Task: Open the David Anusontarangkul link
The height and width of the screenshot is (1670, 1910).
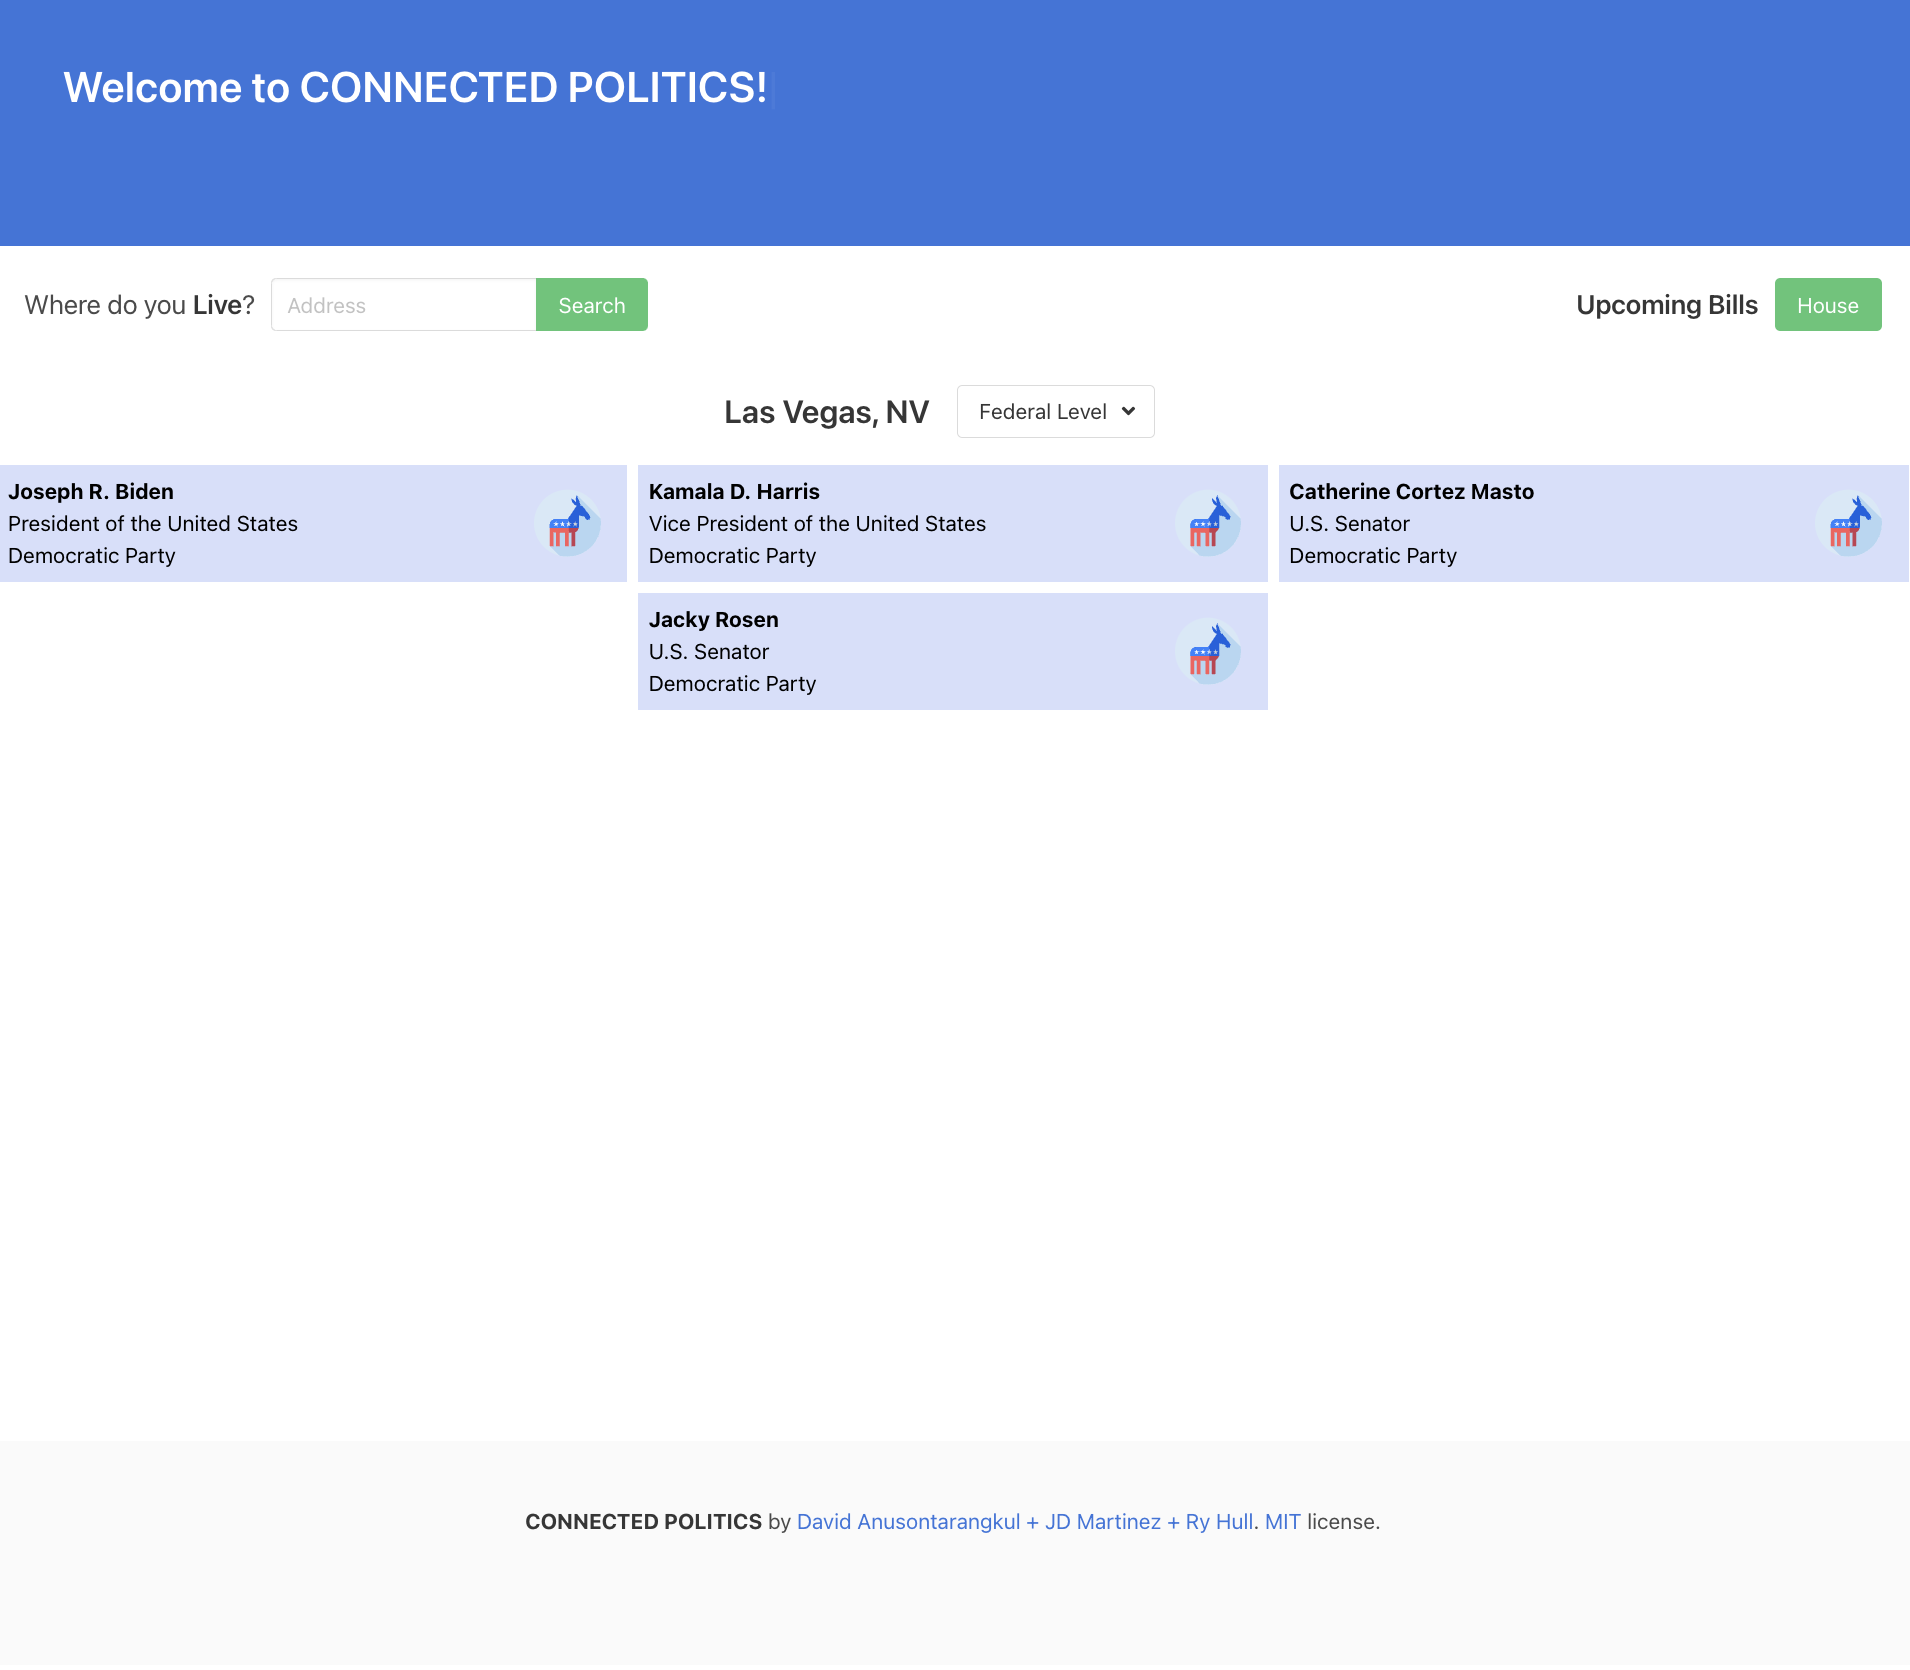Action: pos(905,1521)
